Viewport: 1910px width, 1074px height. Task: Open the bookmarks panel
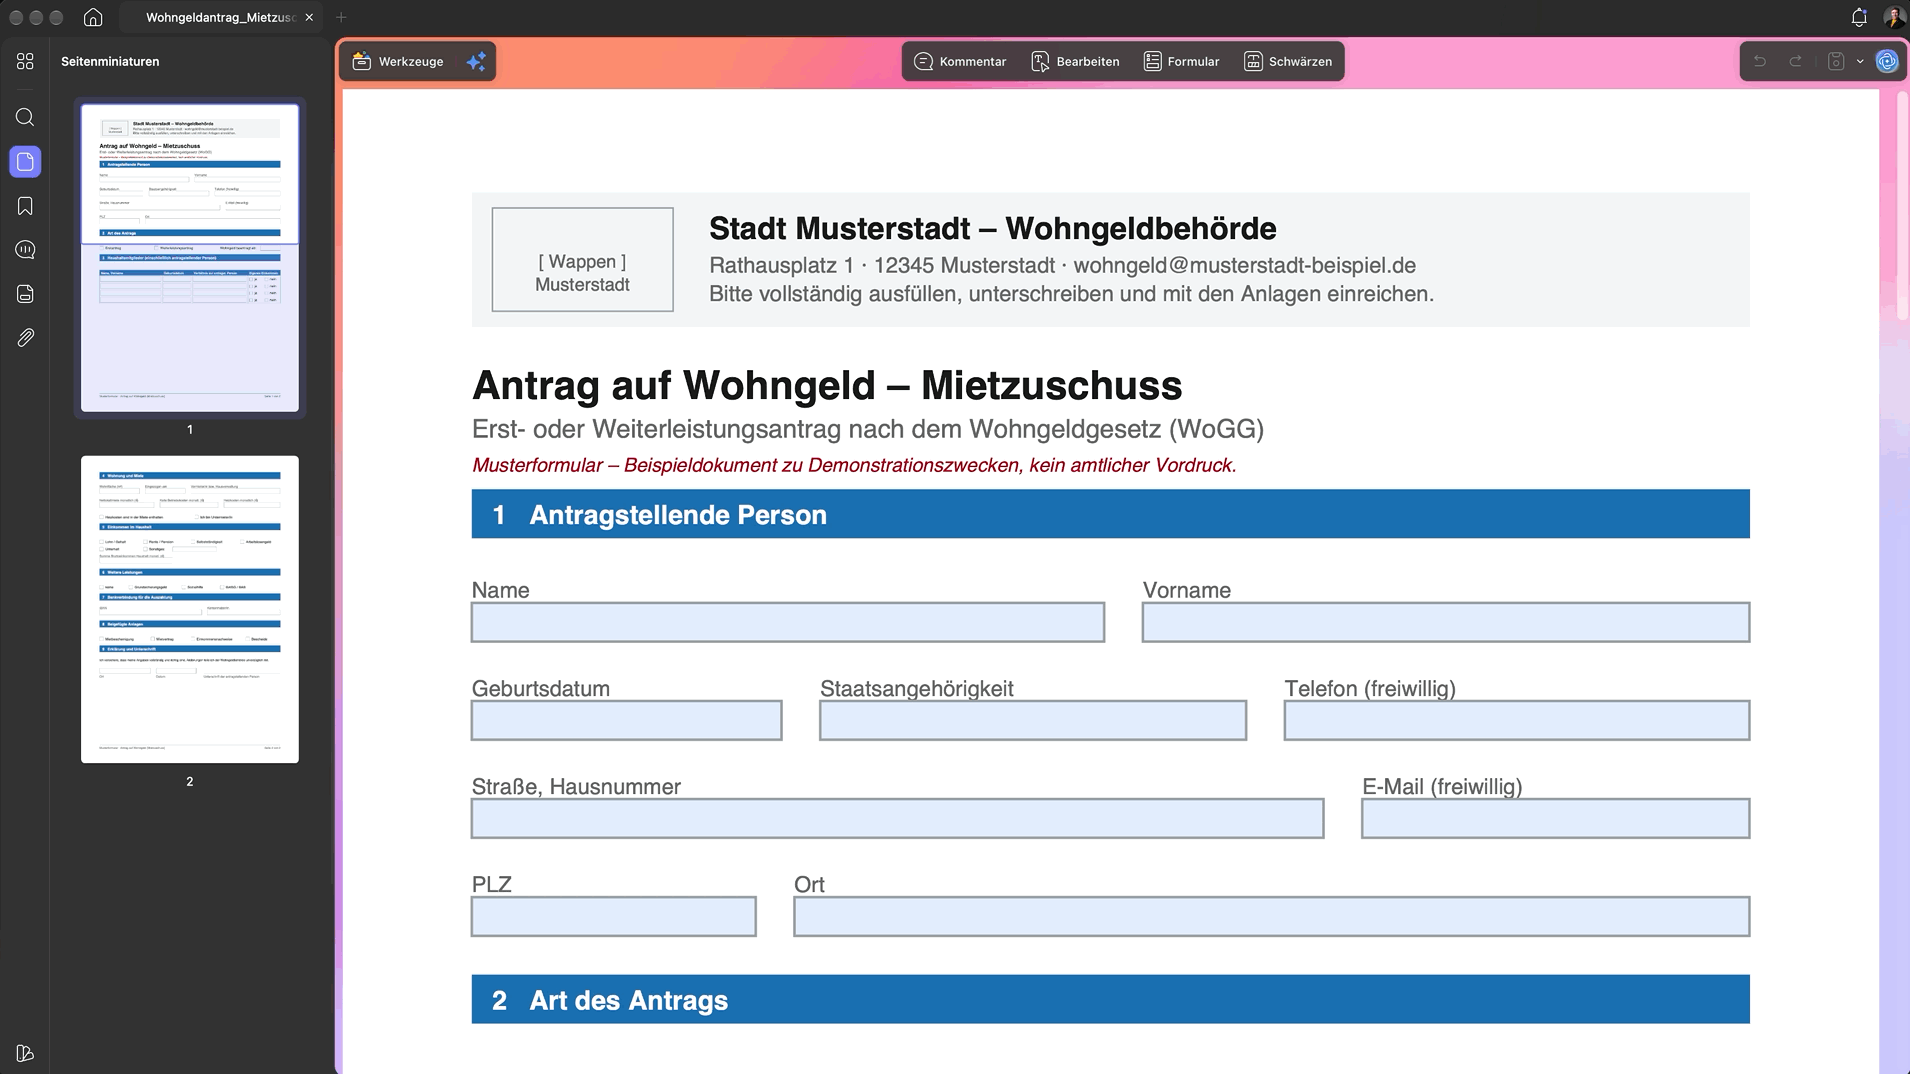(x=25, y=206)
